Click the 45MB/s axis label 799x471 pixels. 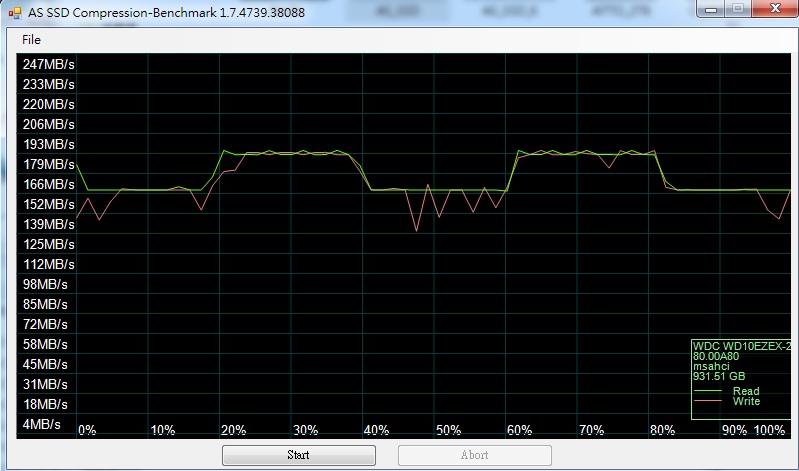[45, 364]
